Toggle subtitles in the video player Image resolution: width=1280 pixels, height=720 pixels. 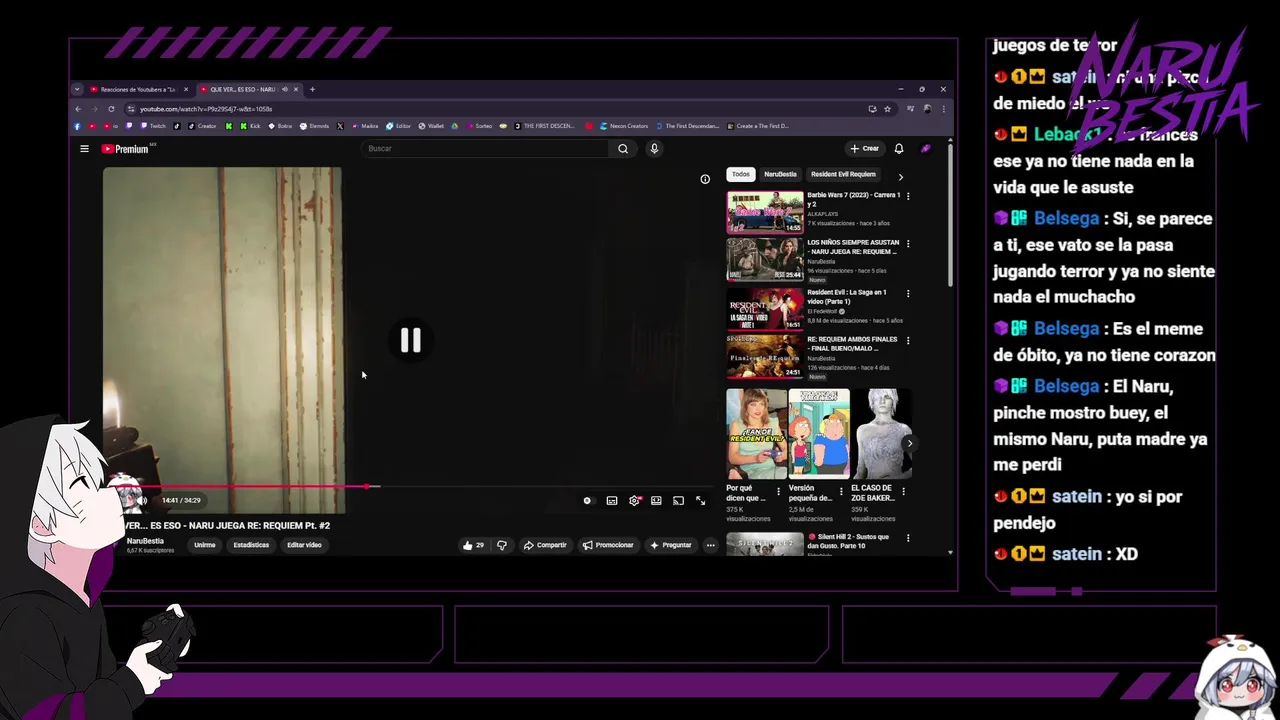pyautogui.click(x=612, y=500)
